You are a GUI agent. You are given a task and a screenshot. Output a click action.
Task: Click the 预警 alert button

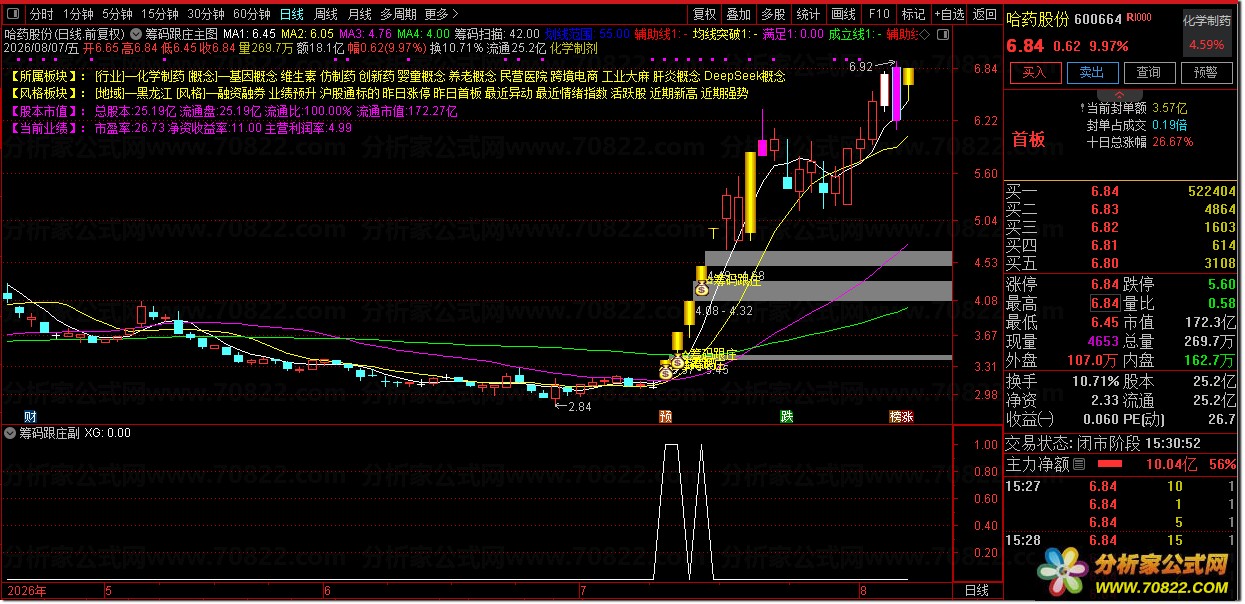[1206, 73]
